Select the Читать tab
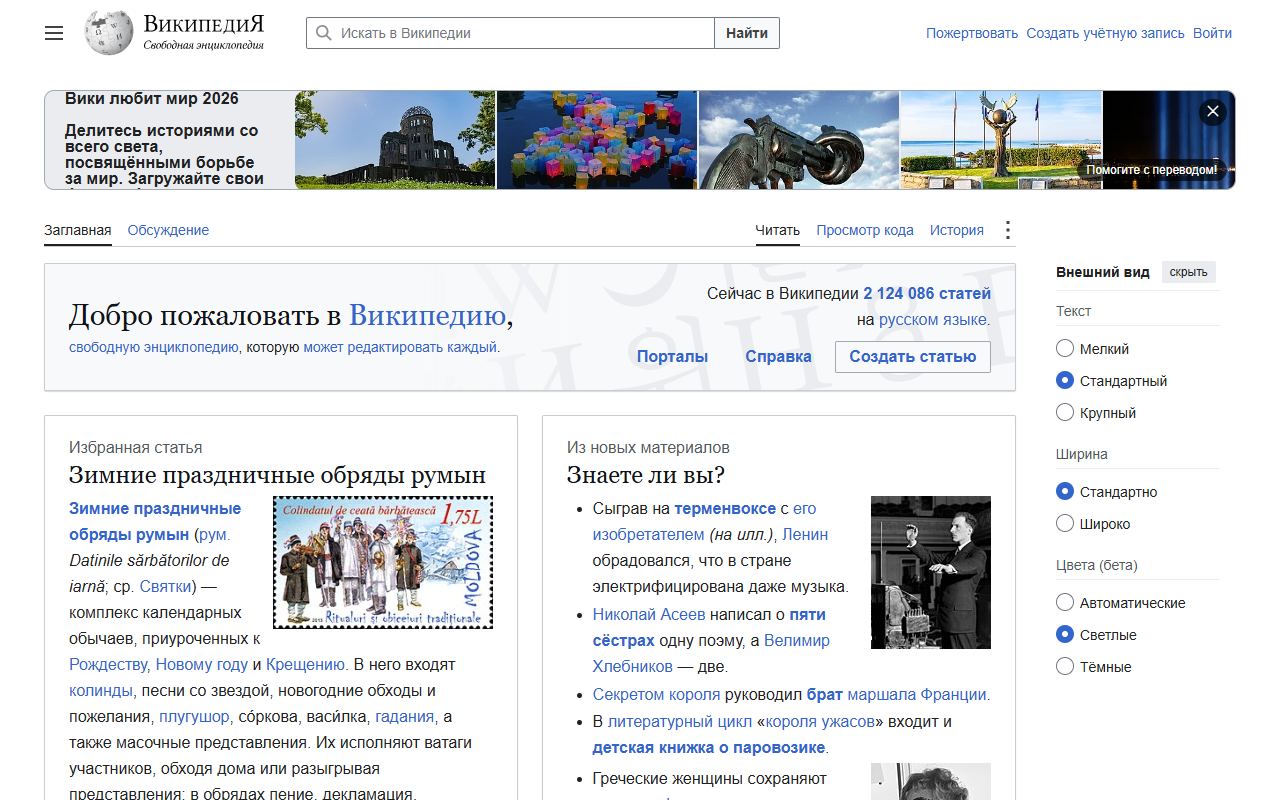 tap(777, 230)
